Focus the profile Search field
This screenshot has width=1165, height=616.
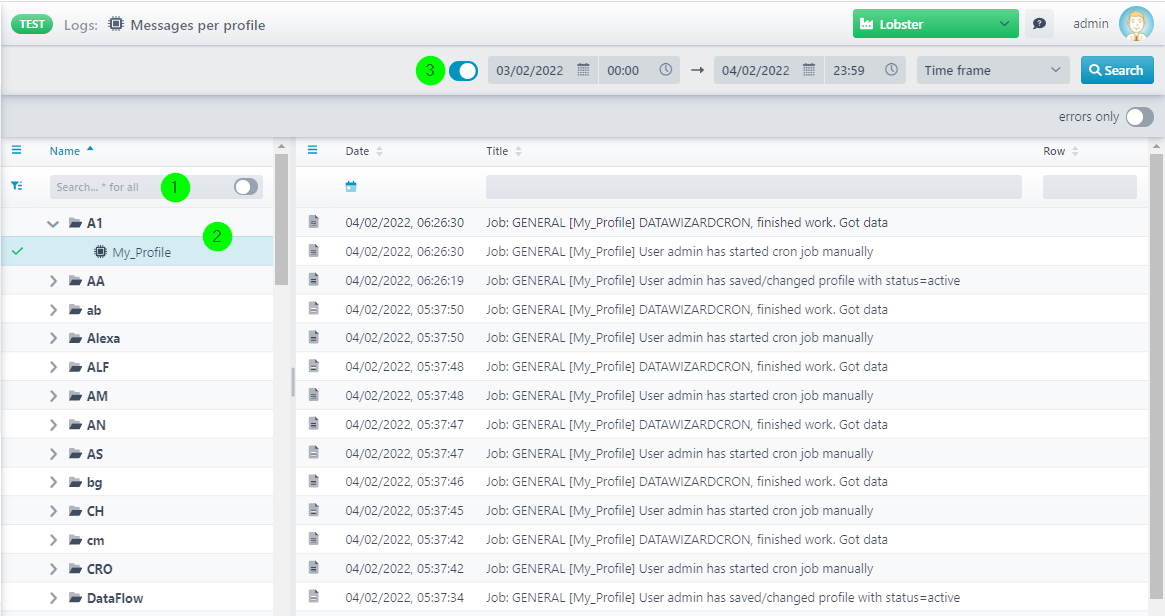pyautogui.click(x=141, y=187)
